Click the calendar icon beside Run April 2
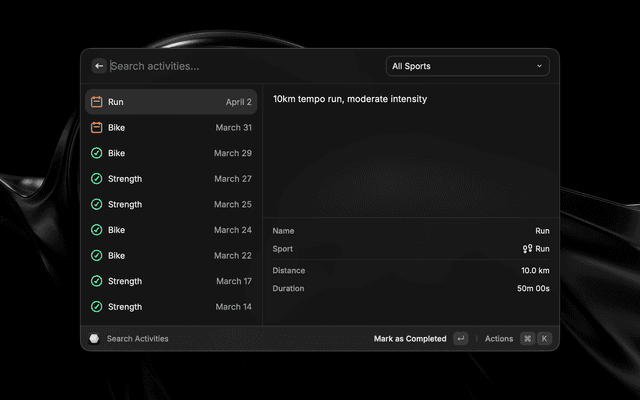The height and width of the screenshot is (400, 640). click(x=97, y=102)
